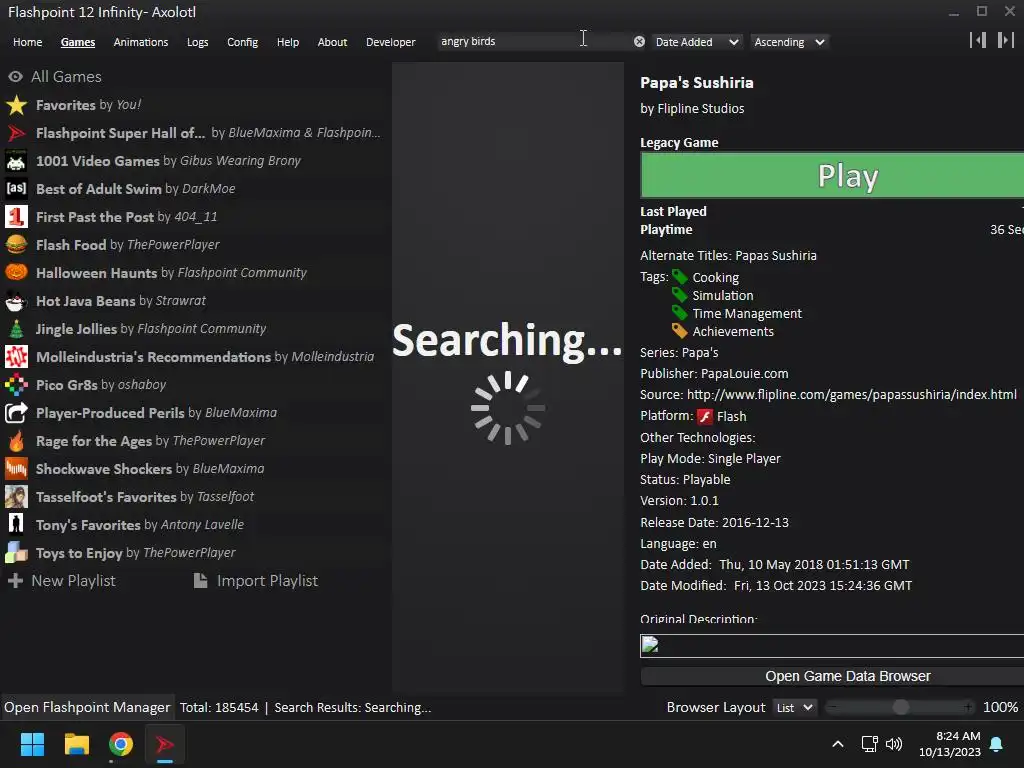Open Google Chrome from taskbar
This screenshot has width=1024, height=768.
coord(121,744)
